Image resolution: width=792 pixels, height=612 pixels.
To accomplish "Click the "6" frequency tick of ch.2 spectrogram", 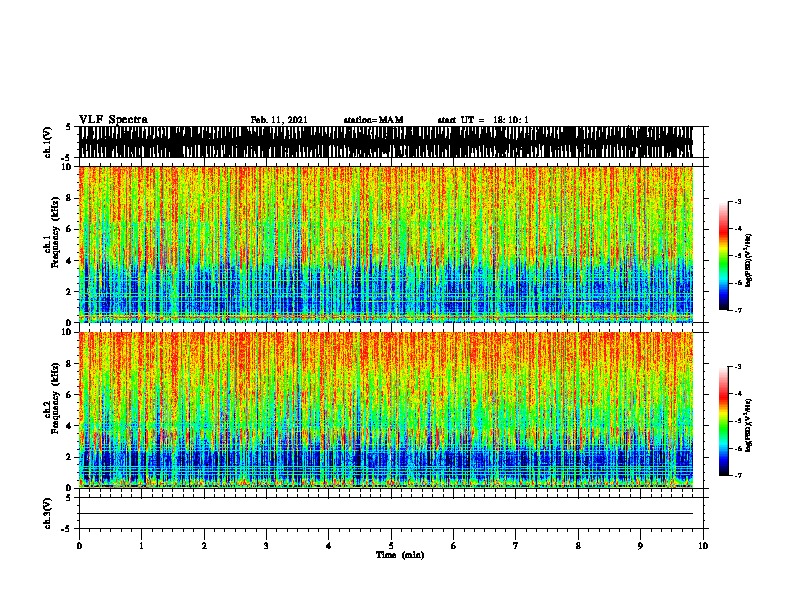I will point(71,395).
